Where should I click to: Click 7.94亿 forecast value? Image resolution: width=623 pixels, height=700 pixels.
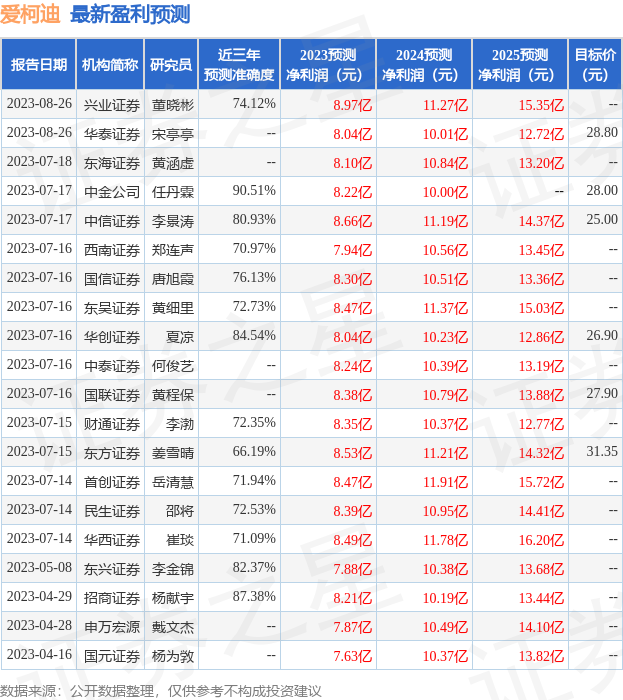click(353, 250)
